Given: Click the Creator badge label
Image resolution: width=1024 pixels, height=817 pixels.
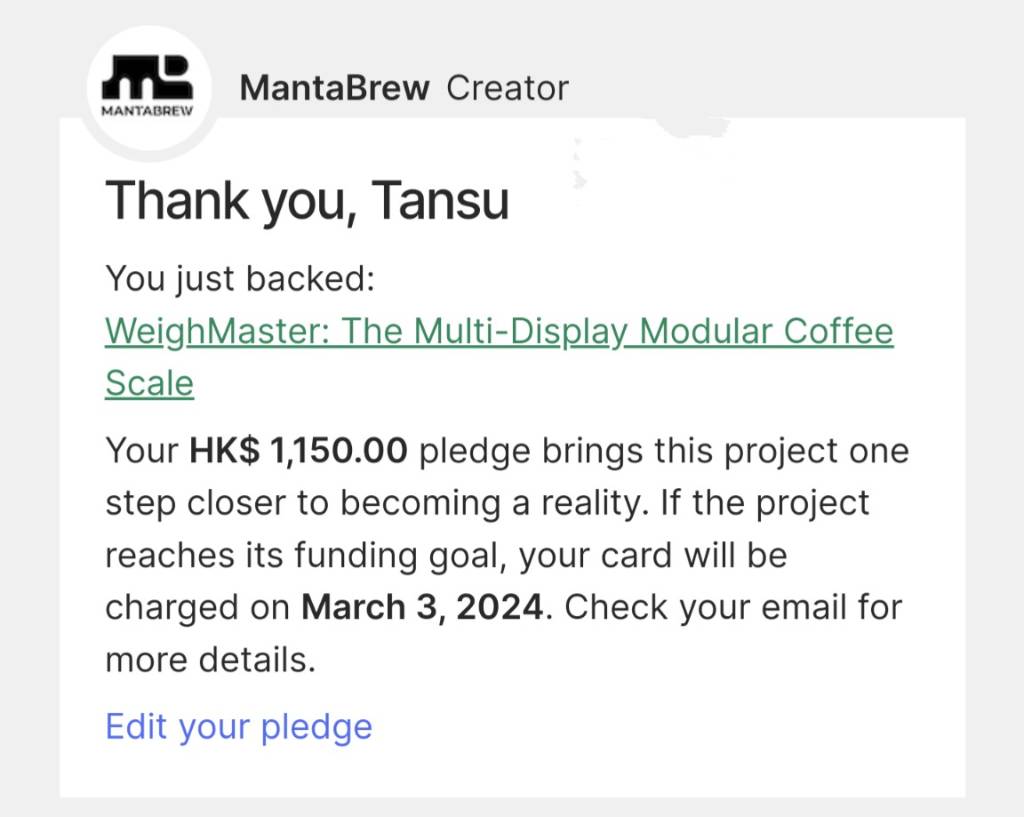Looking at the screenshot, I should 507,88.
